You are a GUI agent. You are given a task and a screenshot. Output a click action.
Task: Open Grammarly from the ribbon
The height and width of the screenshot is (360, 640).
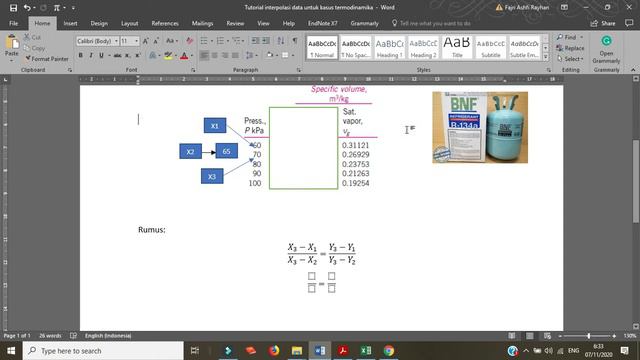(x=606, y=49)
